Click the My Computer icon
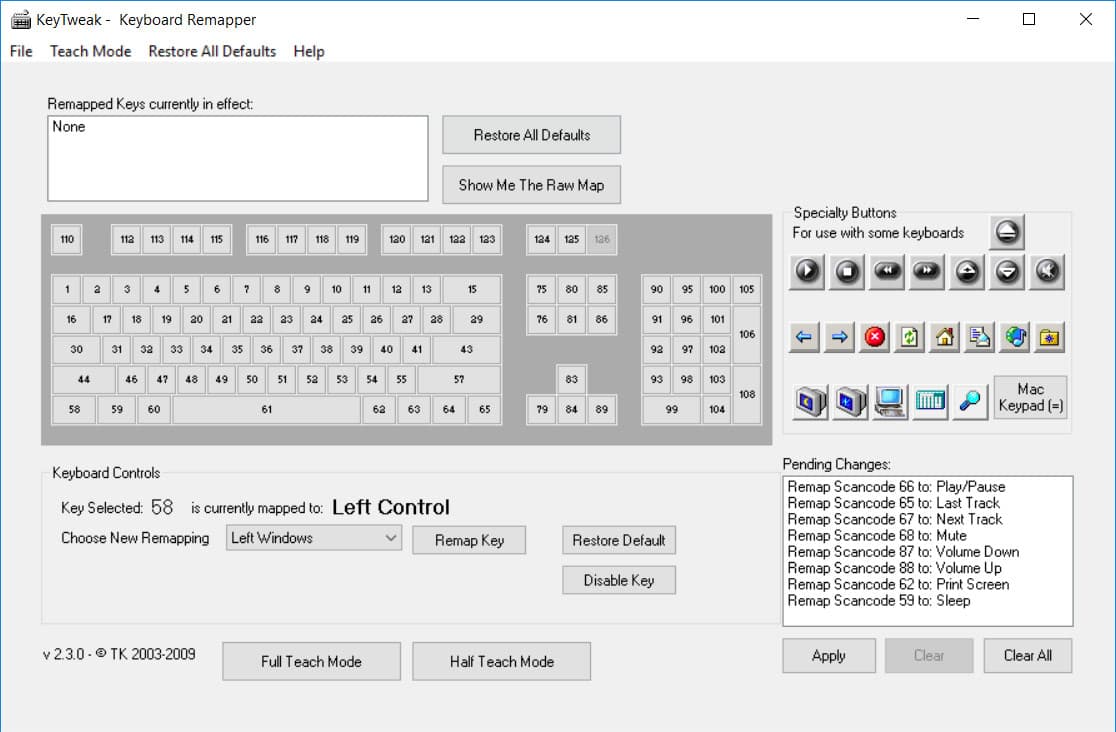This screenshot has height=732, width=1116. point(890,401)
